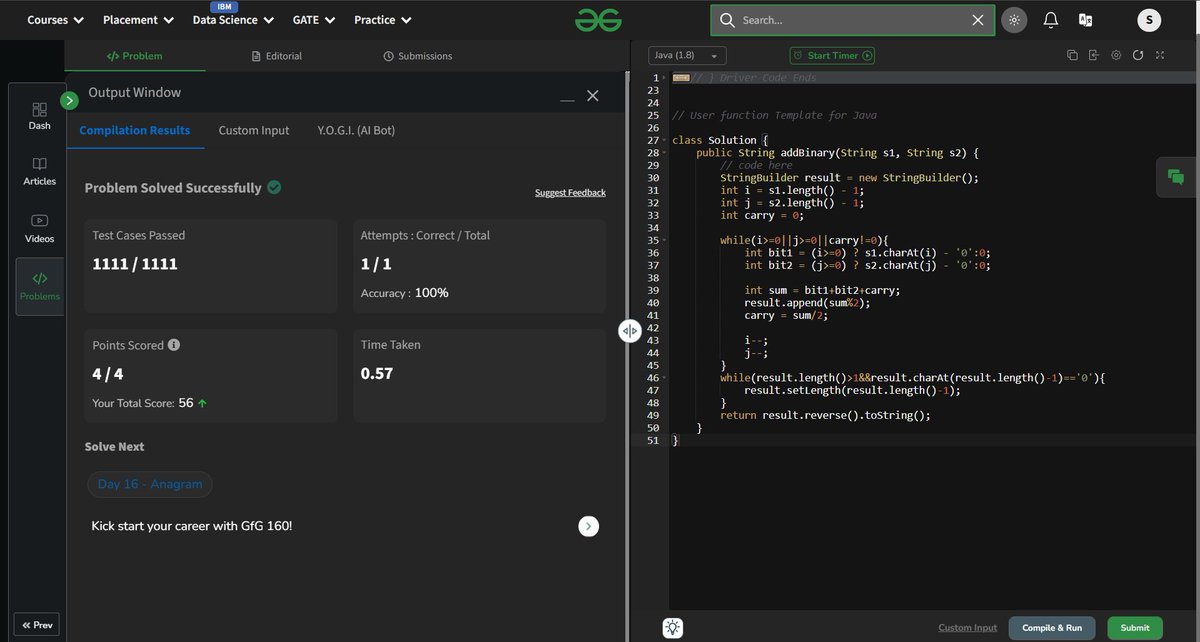Click the GeeksforGeeks logo
The height and width of the screenshot is (642, 1200).
[598, 19]
